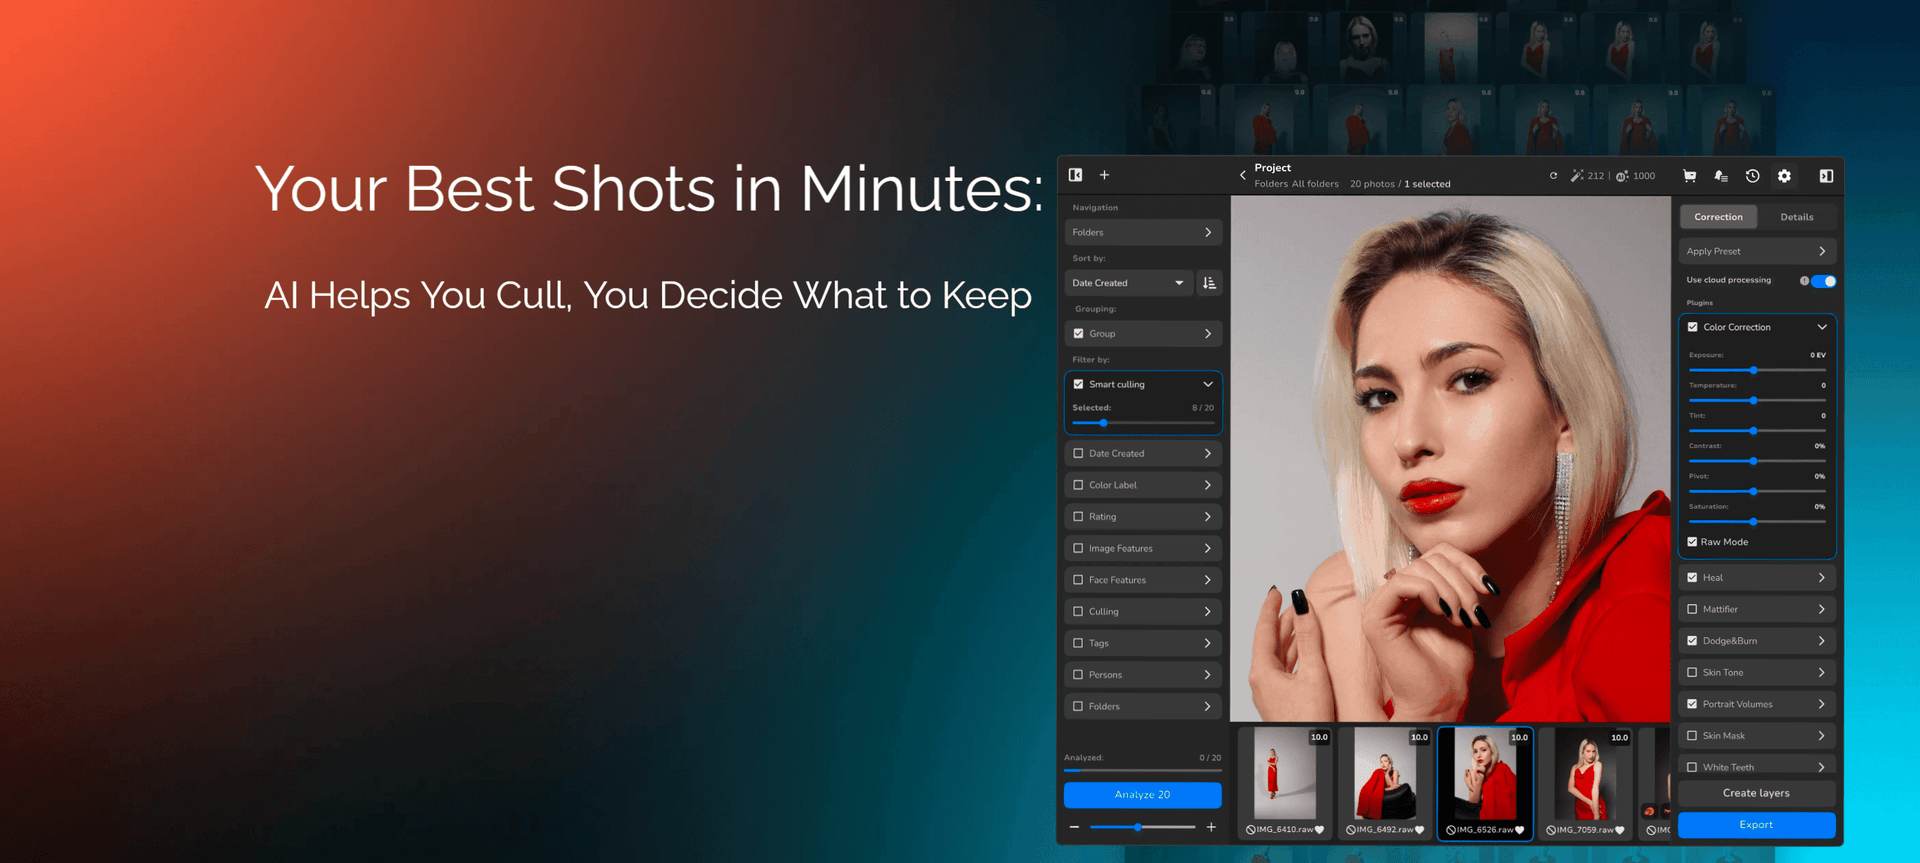Check the Rating filter checkbox
The height and width of the screenshot is (863, 1920).
click(1078, 517)
